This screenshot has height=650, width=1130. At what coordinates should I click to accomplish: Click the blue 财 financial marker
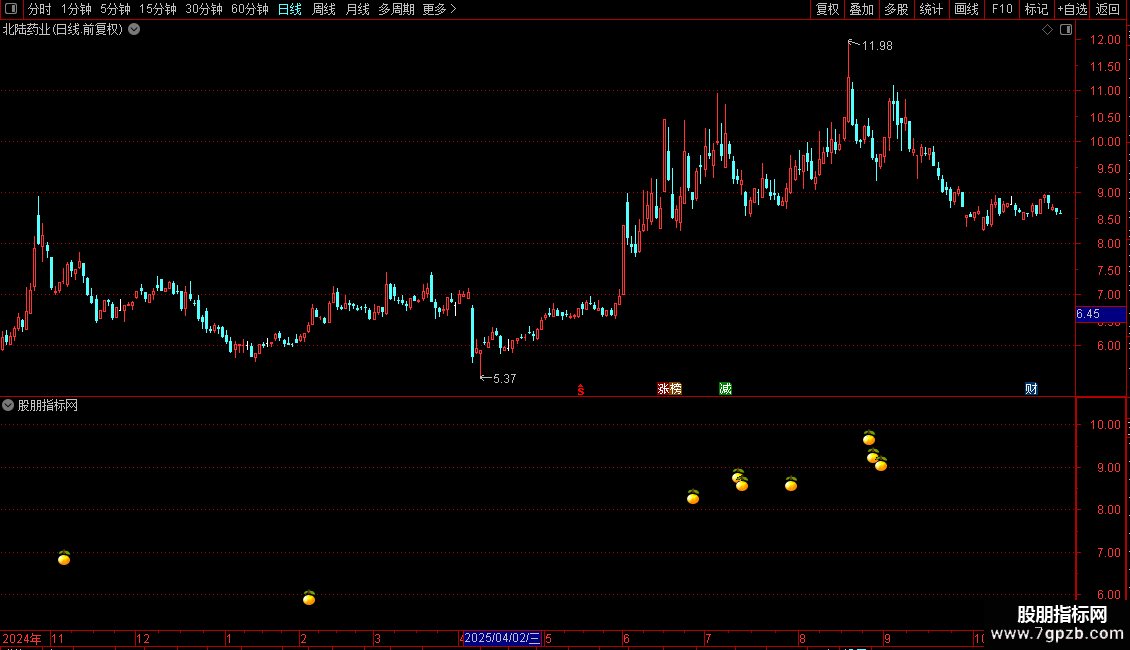pos(1031,389)
